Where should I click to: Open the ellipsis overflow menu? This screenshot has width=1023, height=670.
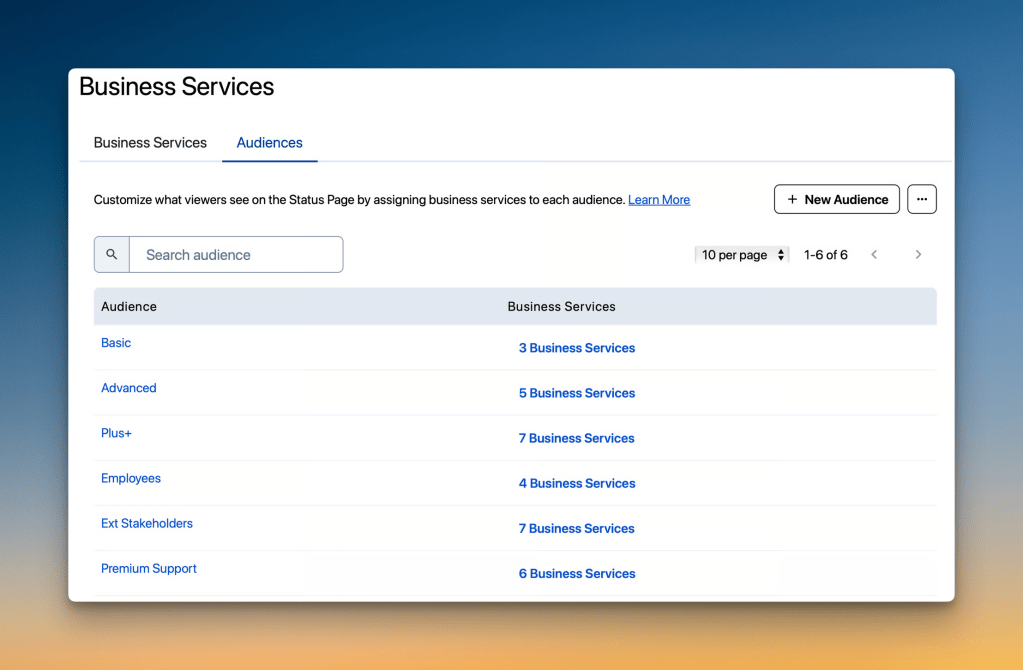[x=921, y=199]
